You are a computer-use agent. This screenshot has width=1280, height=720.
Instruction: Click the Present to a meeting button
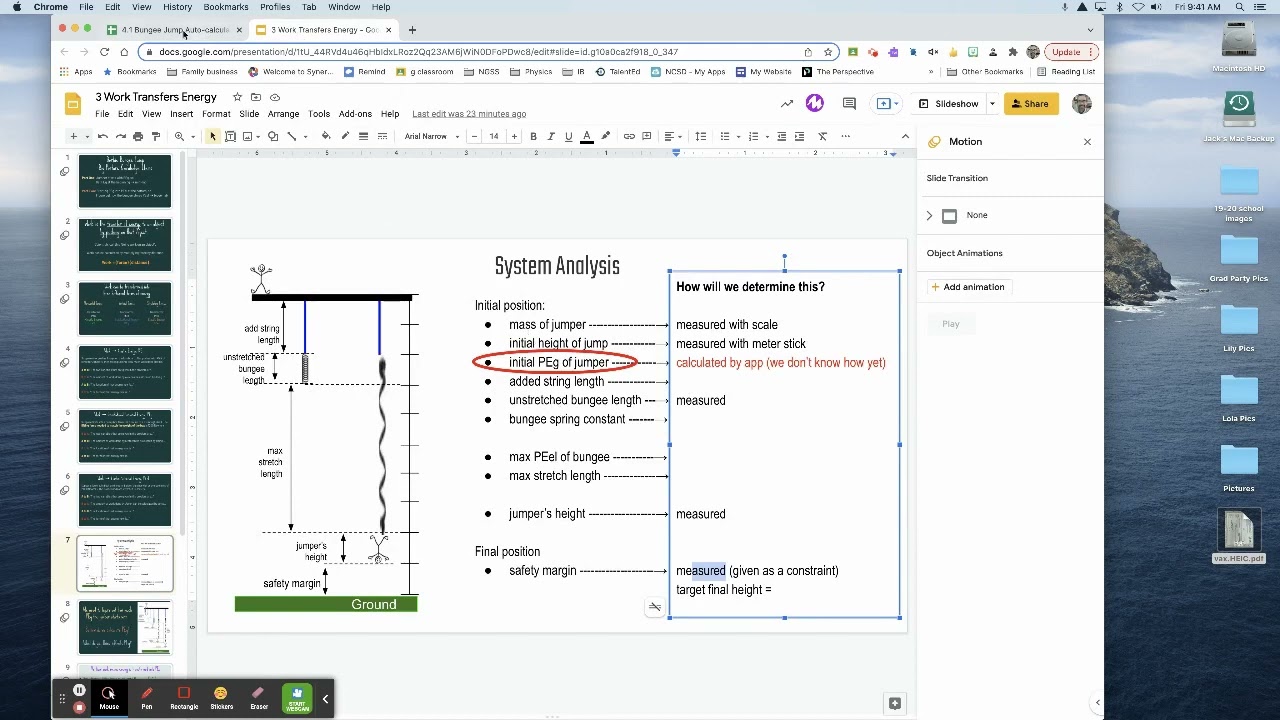coord(884,103)
